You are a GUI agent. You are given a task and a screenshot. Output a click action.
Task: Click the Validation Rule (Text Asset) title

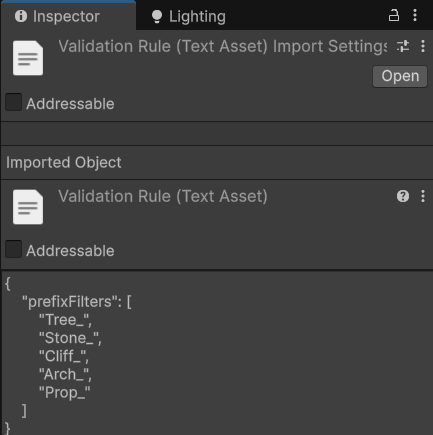tap(163, 196)
